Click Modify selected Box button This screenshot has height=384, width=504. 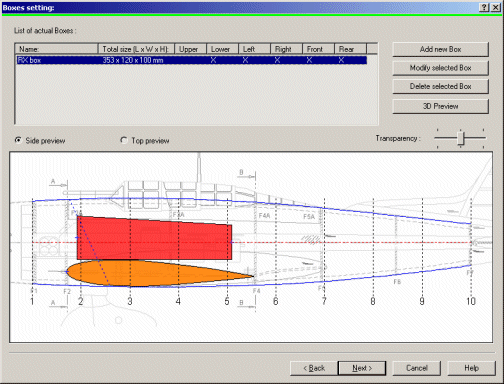440,68
